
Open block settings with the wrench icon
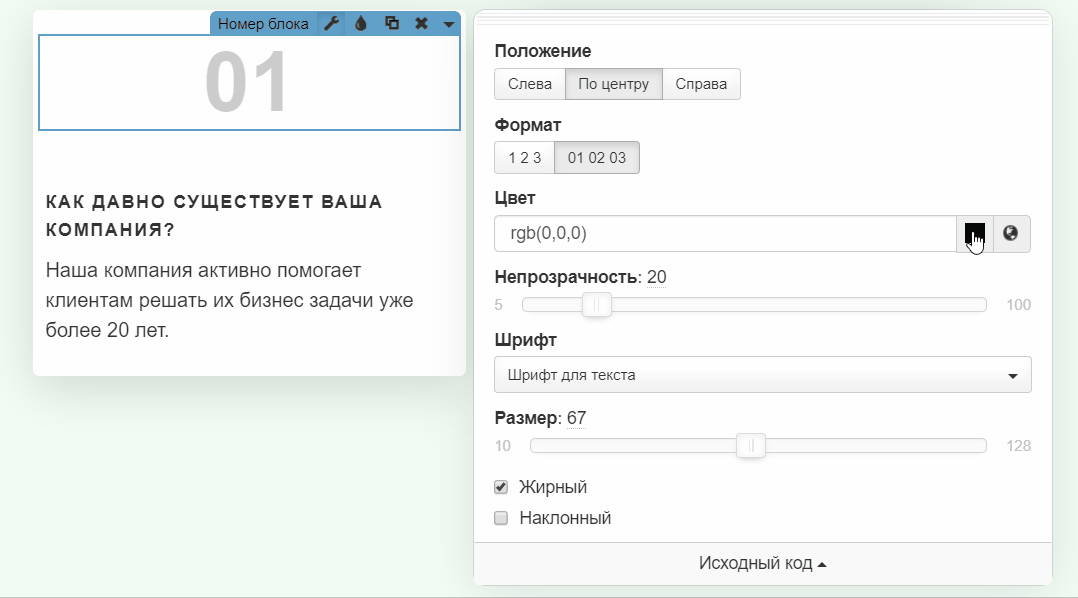click(331, 24)
